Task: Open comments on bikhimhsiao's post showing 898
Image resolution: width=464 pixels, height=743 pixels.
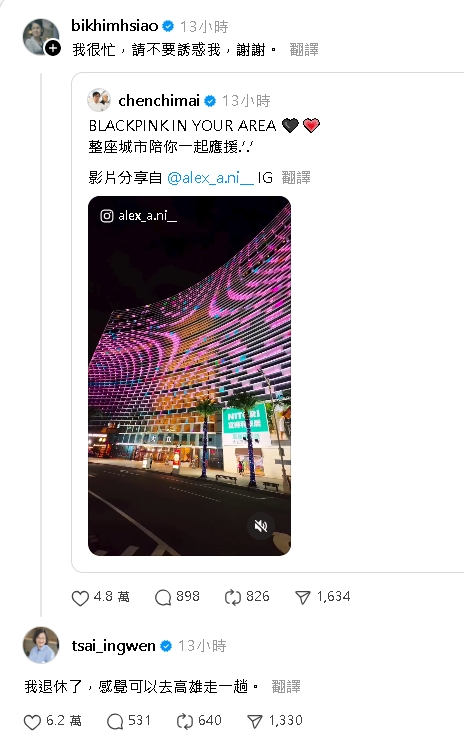Action: click(163, 598)
